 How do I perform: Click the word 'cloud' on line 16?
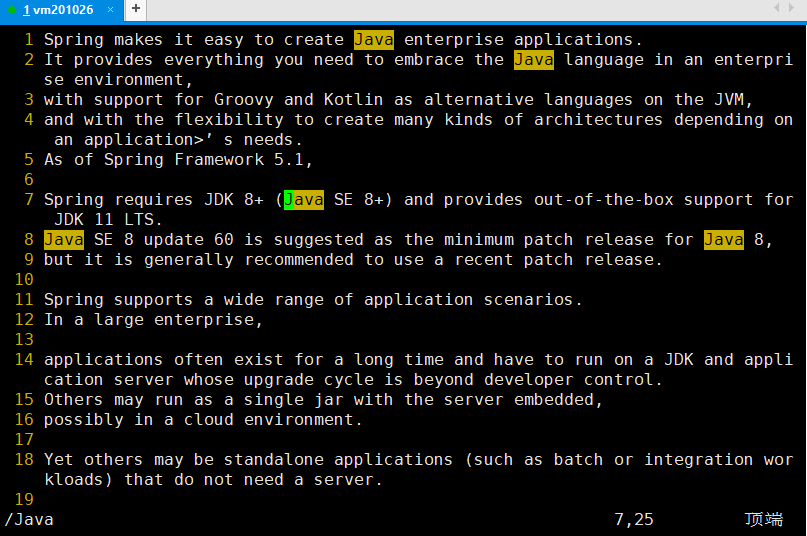(x=208, y=420)
